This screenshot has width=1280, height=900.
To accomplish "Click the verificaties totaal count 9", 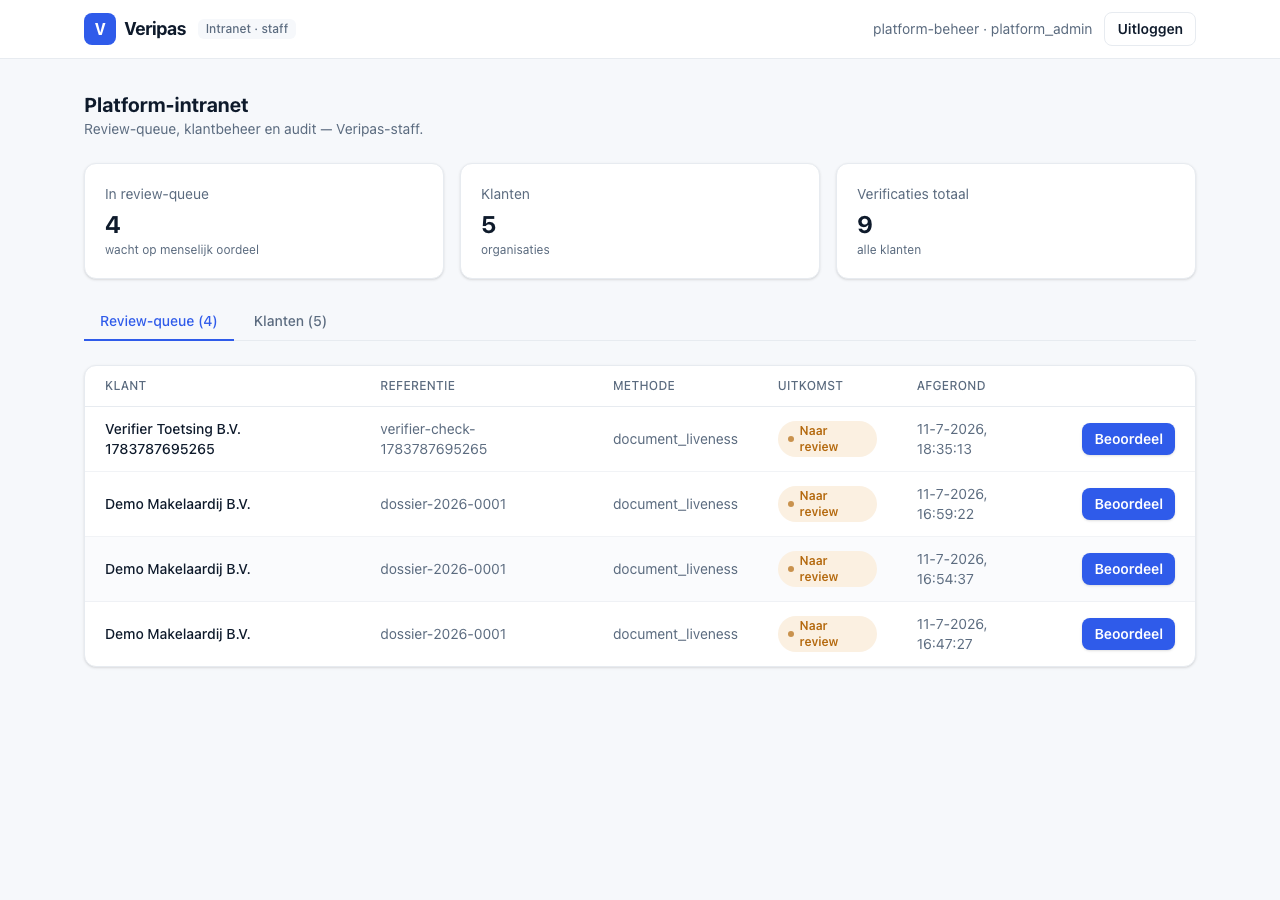I will tap(865, 225).
